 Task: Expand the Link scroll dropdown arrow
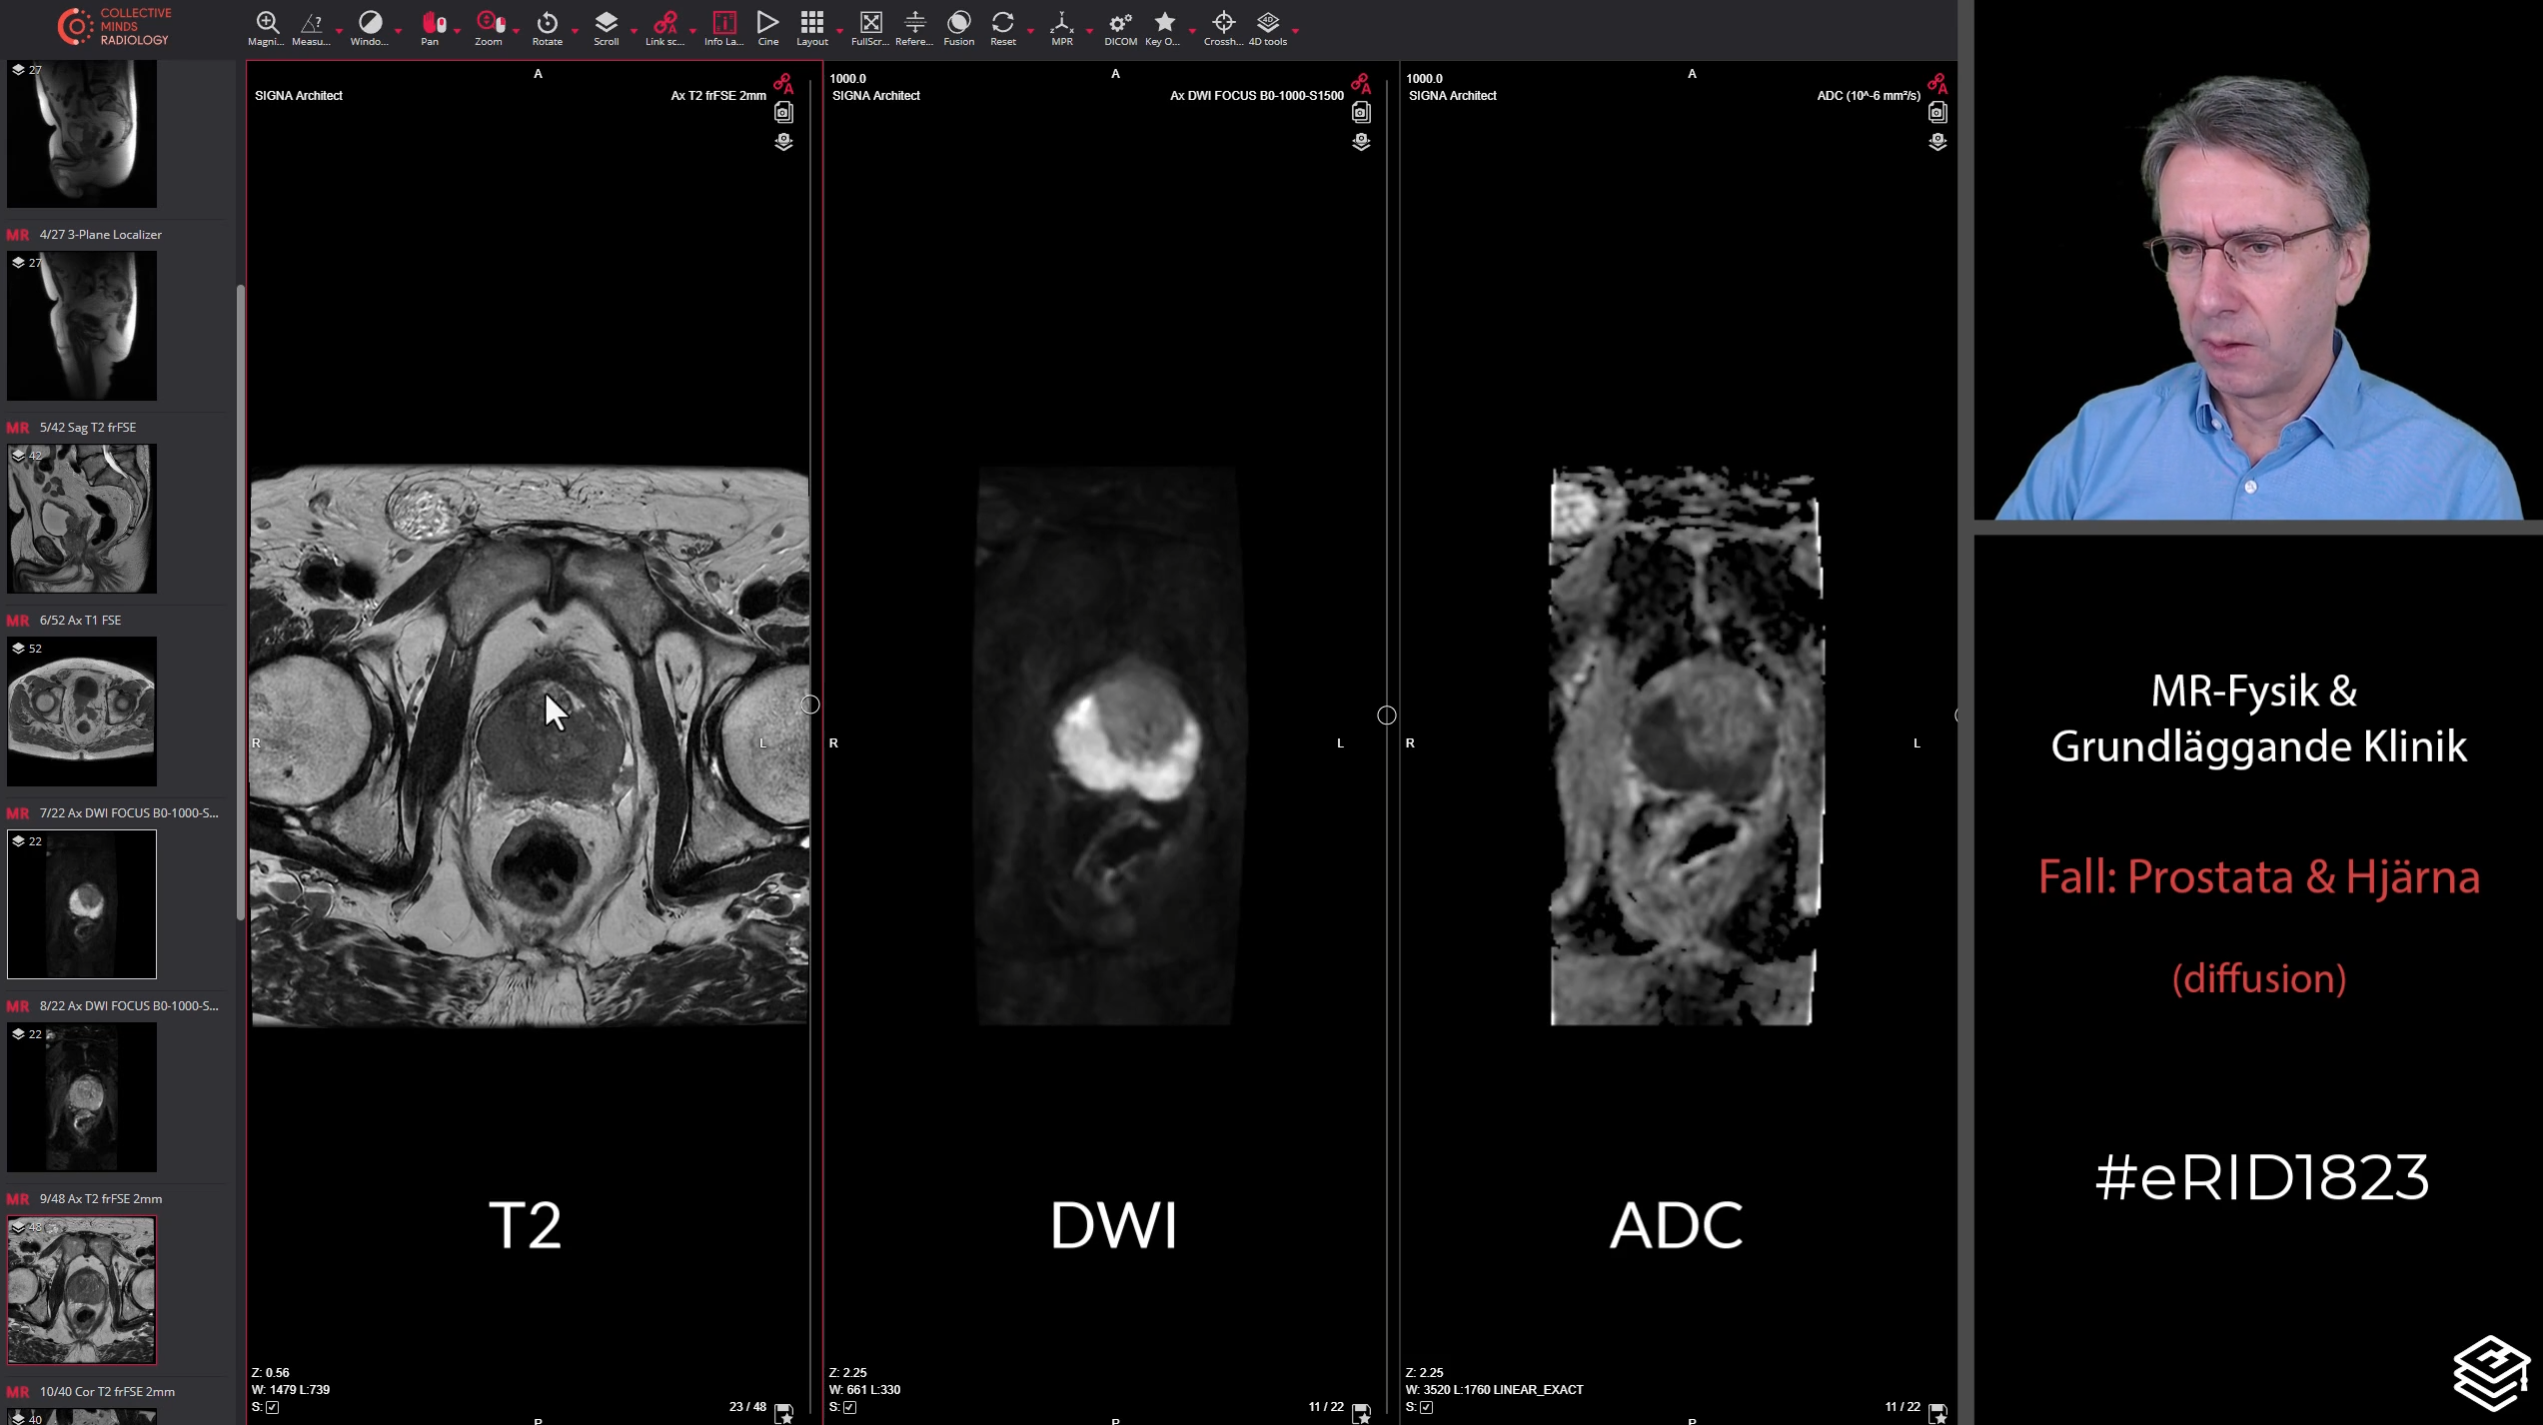(x=693, y=31)
